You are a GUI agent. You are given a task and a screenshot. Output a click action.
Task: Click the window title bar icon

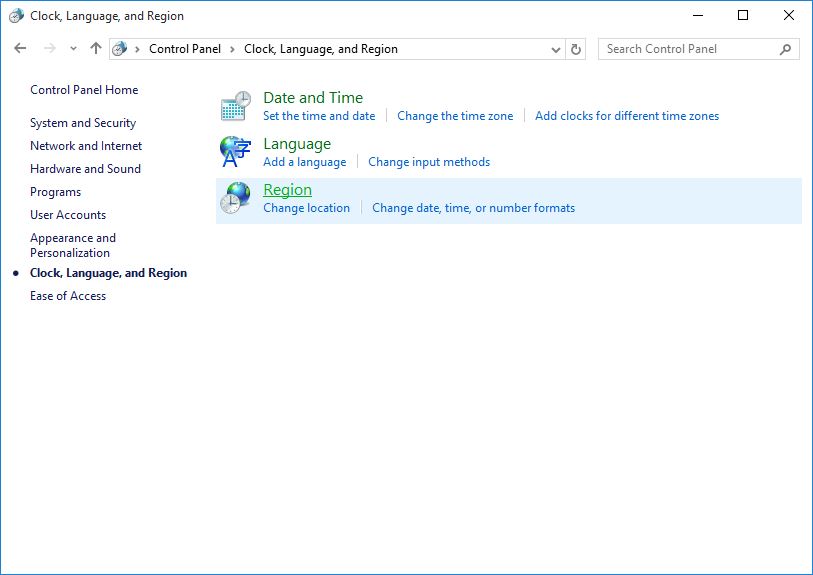[16, 16]
